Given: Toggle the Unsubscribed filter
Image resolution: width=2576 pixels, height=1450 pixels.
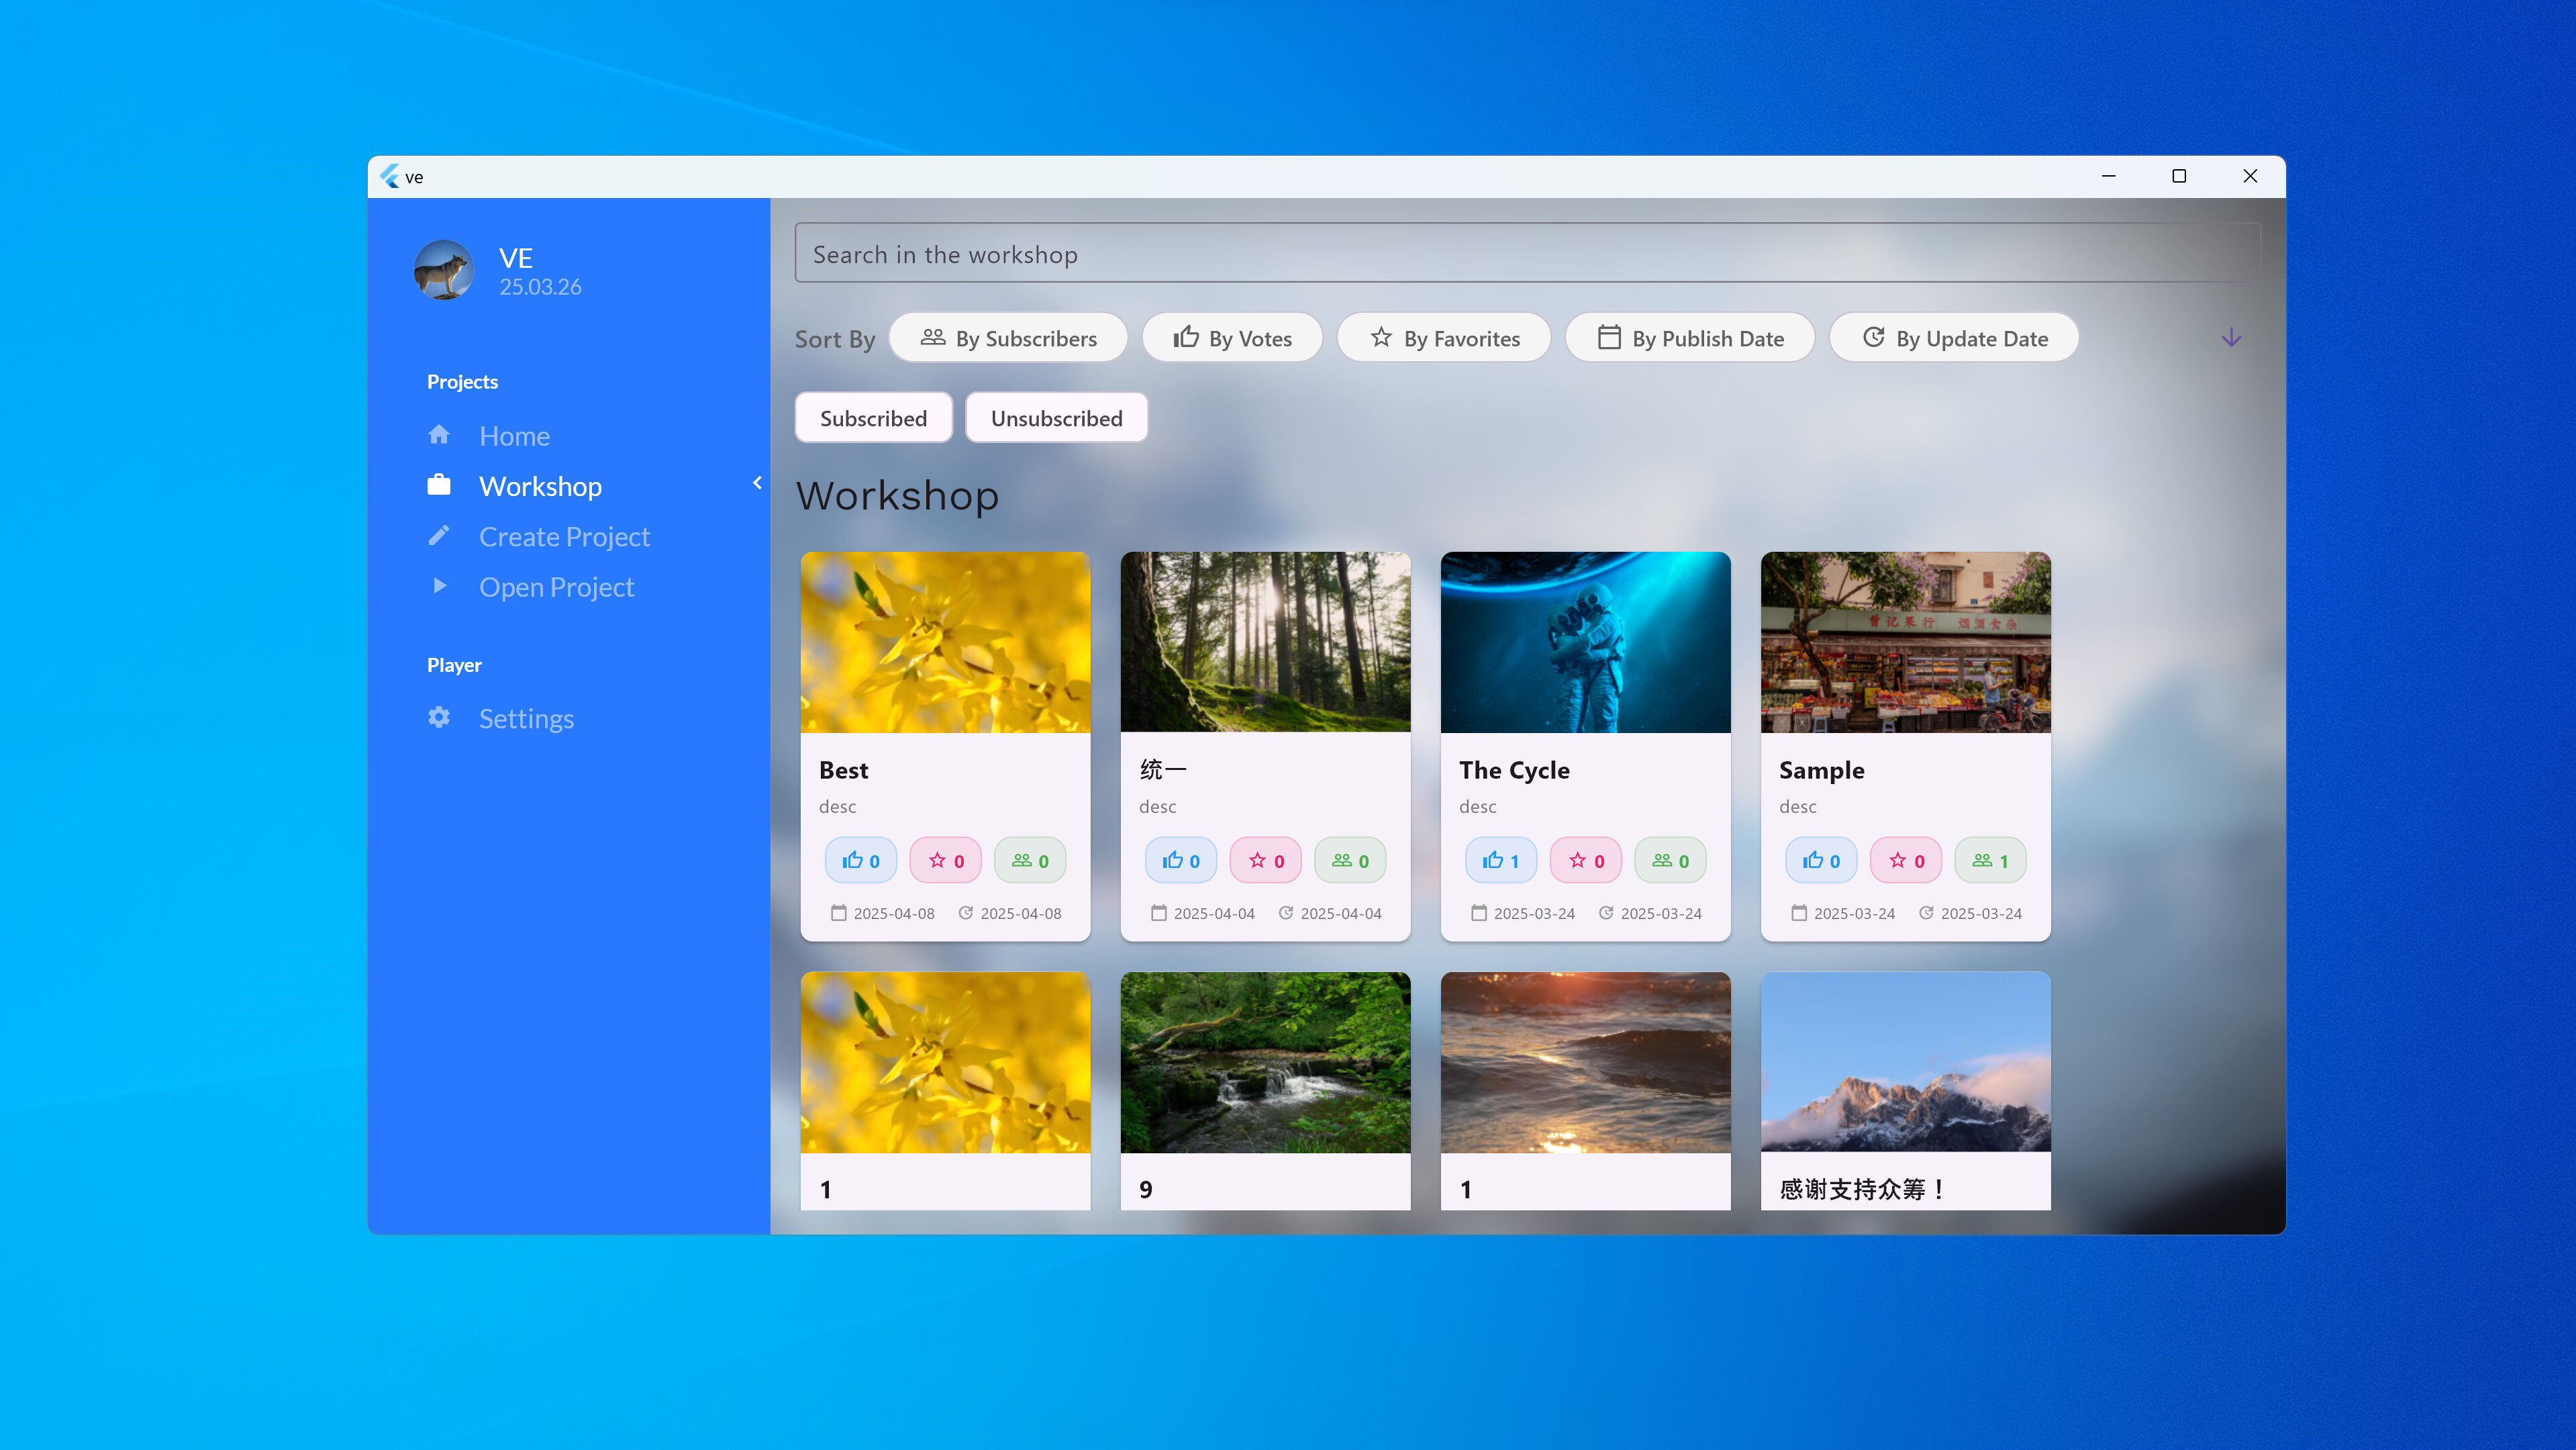Looking at the screenshot, I should [x=1056, y=417].
